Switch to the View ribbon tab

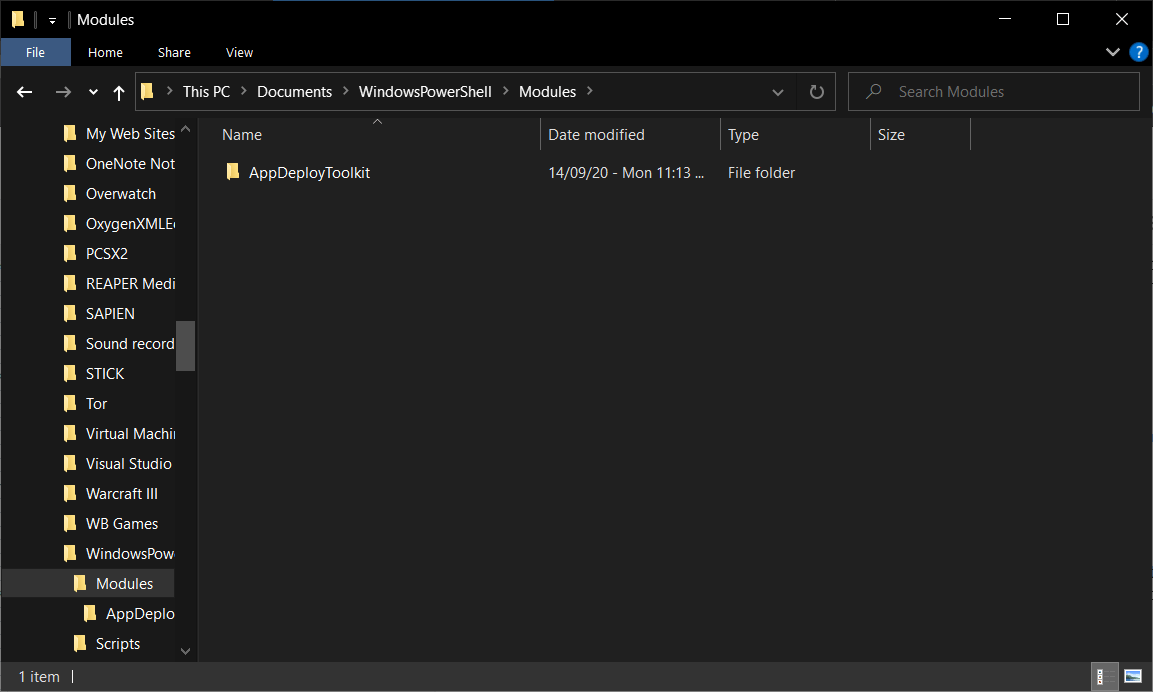[x=239, y=52]
